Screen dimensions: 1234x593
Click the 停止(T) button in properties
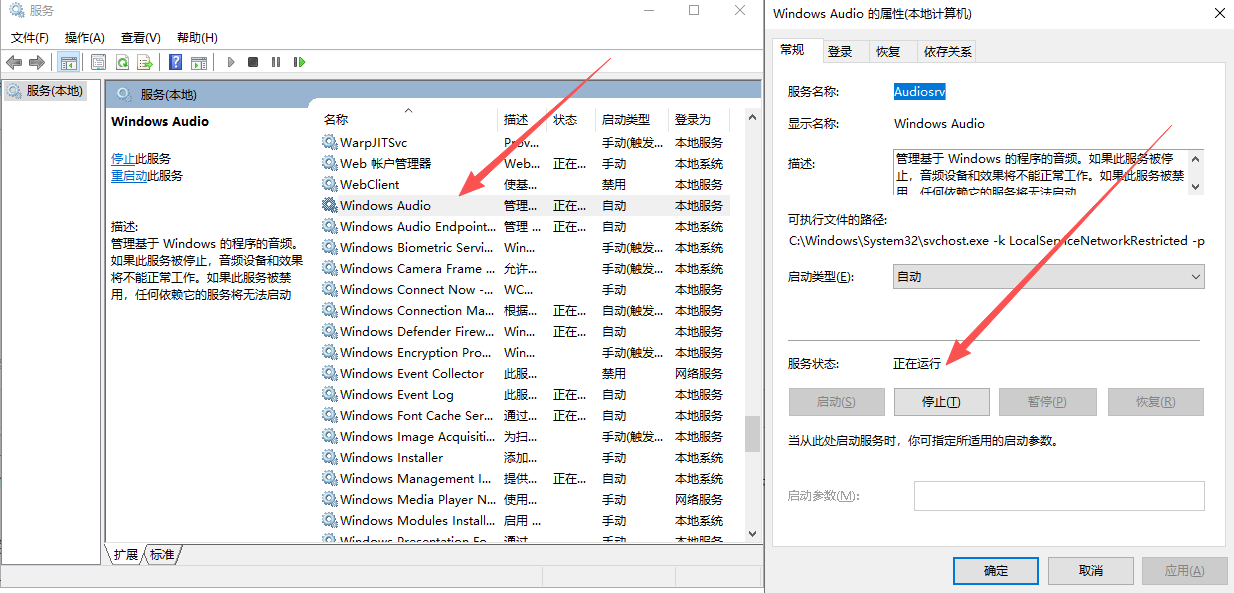click(941, 402)
